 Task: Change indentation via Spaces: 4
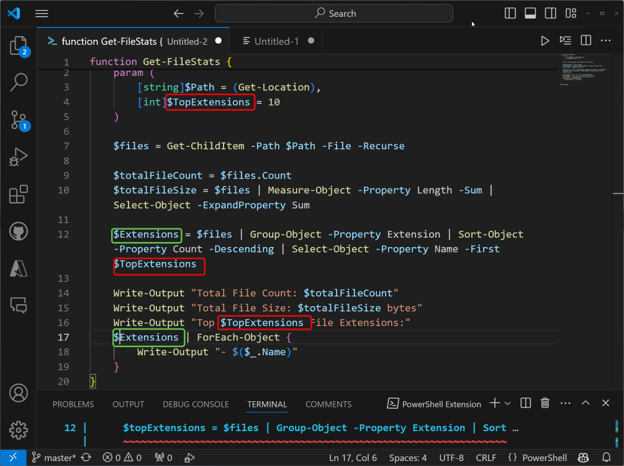point(408,458)
